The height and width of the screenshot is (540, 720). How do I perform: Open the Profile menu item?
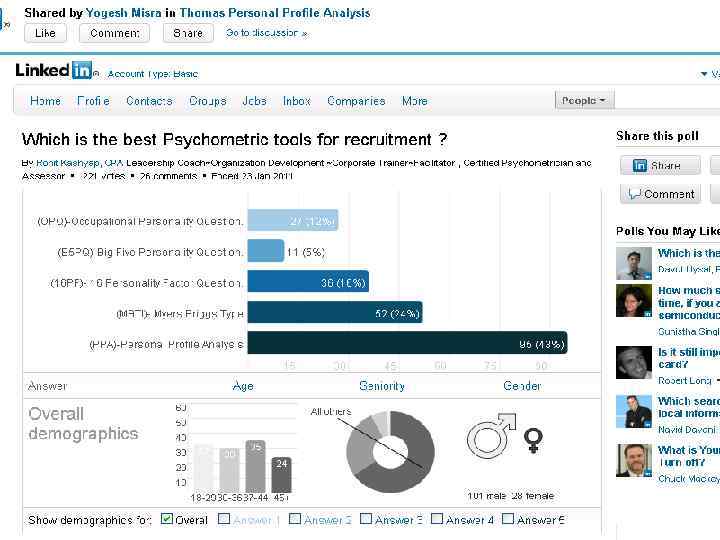93,101
